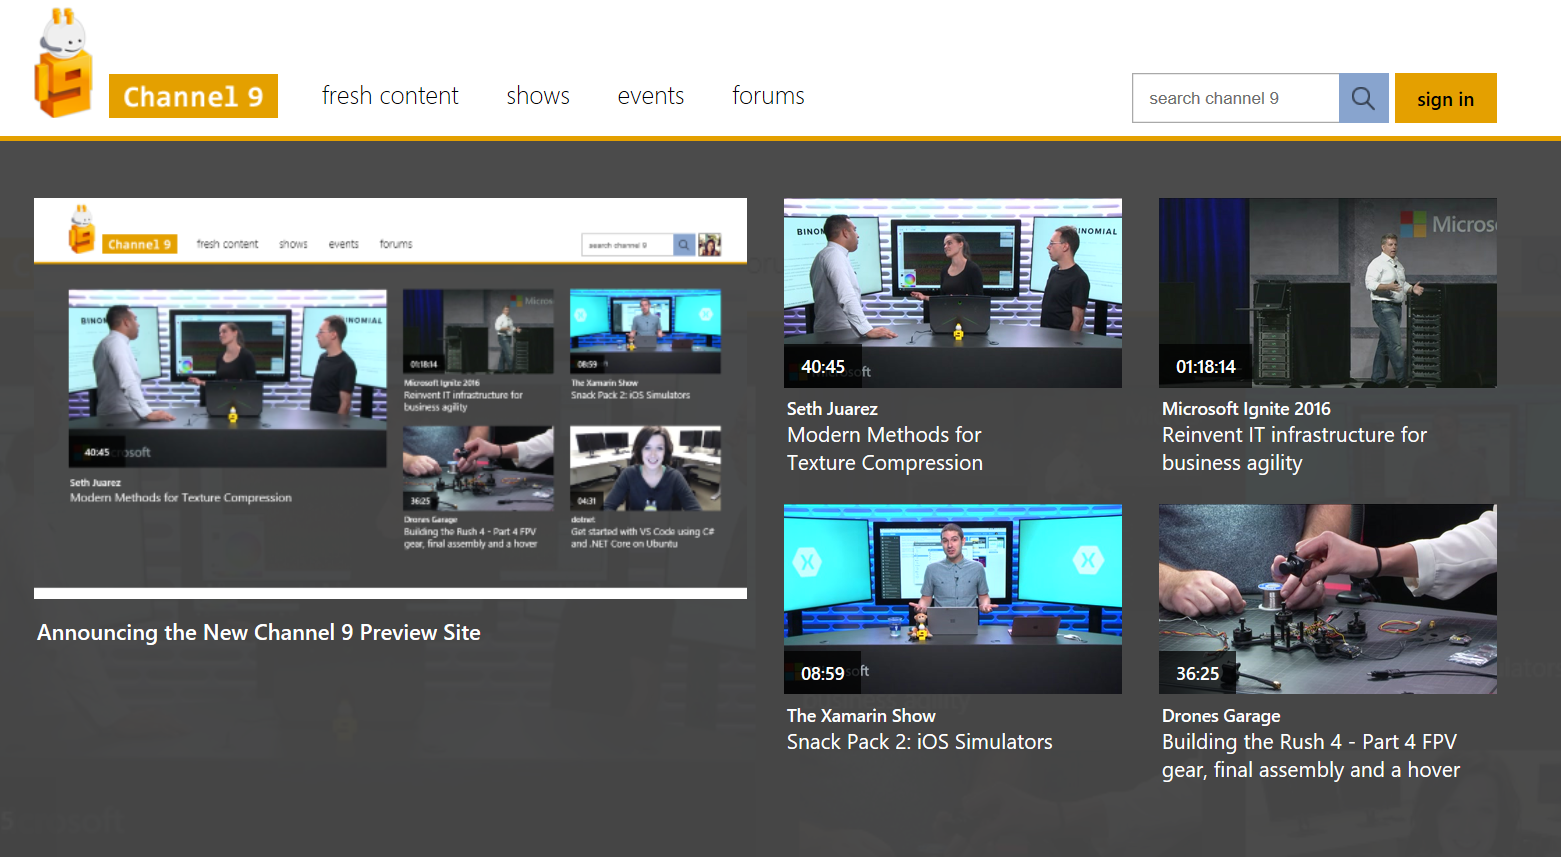Open the forums page
The image size is (1561, 857).
768,96
